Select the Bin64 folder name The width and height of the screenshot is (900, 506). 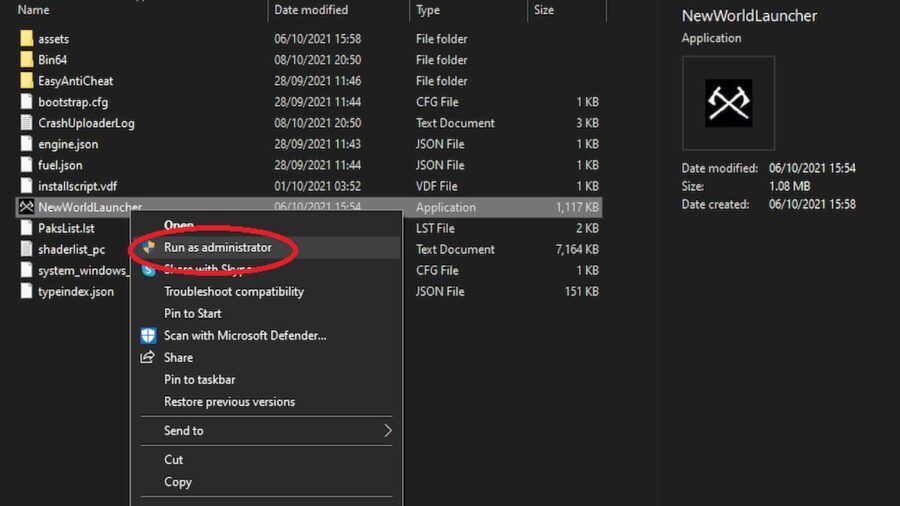pyautogui.click(x=52, y=60)
